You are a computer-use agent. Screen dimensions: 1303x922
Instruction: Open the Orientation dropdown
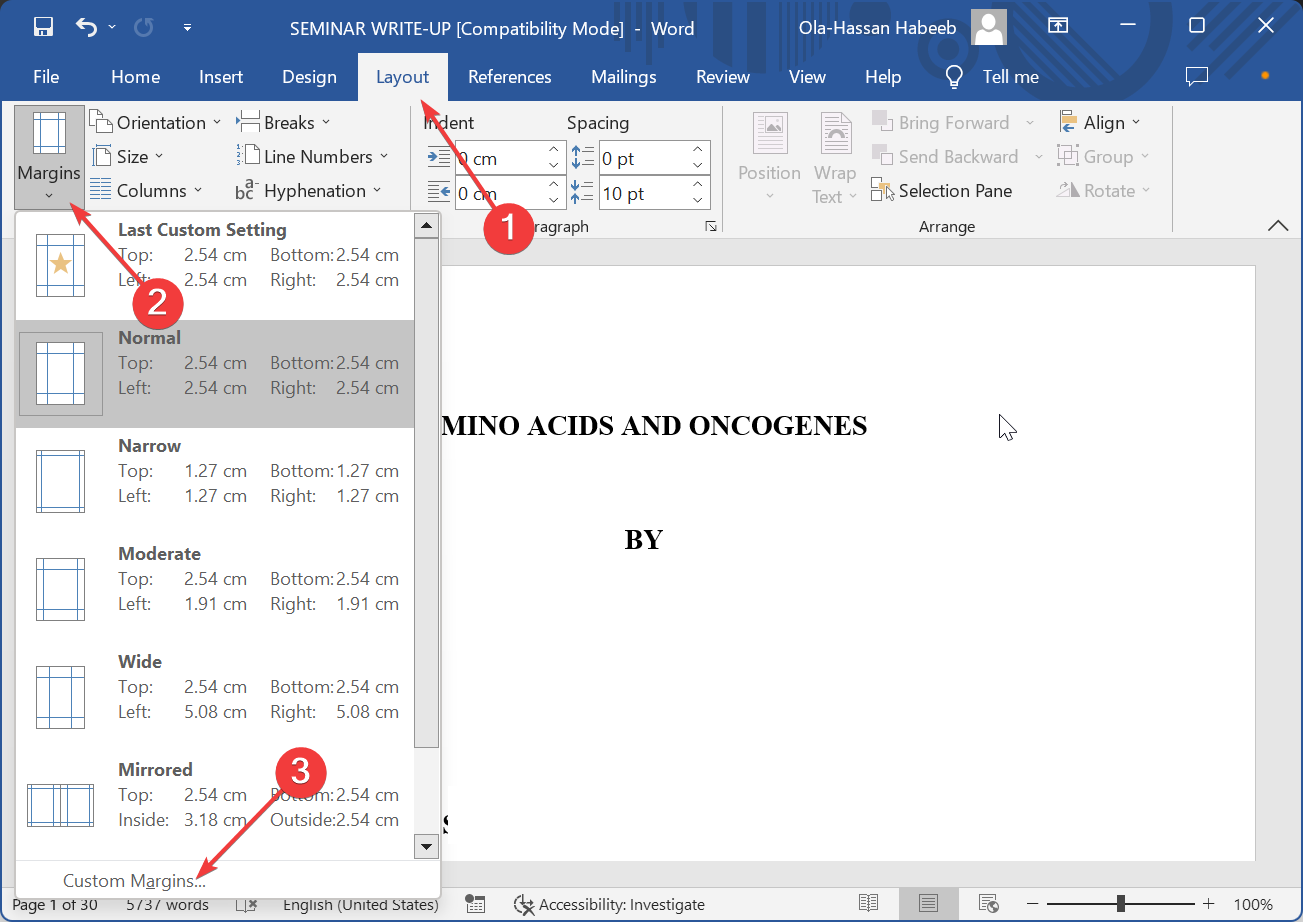pos(156,123)
